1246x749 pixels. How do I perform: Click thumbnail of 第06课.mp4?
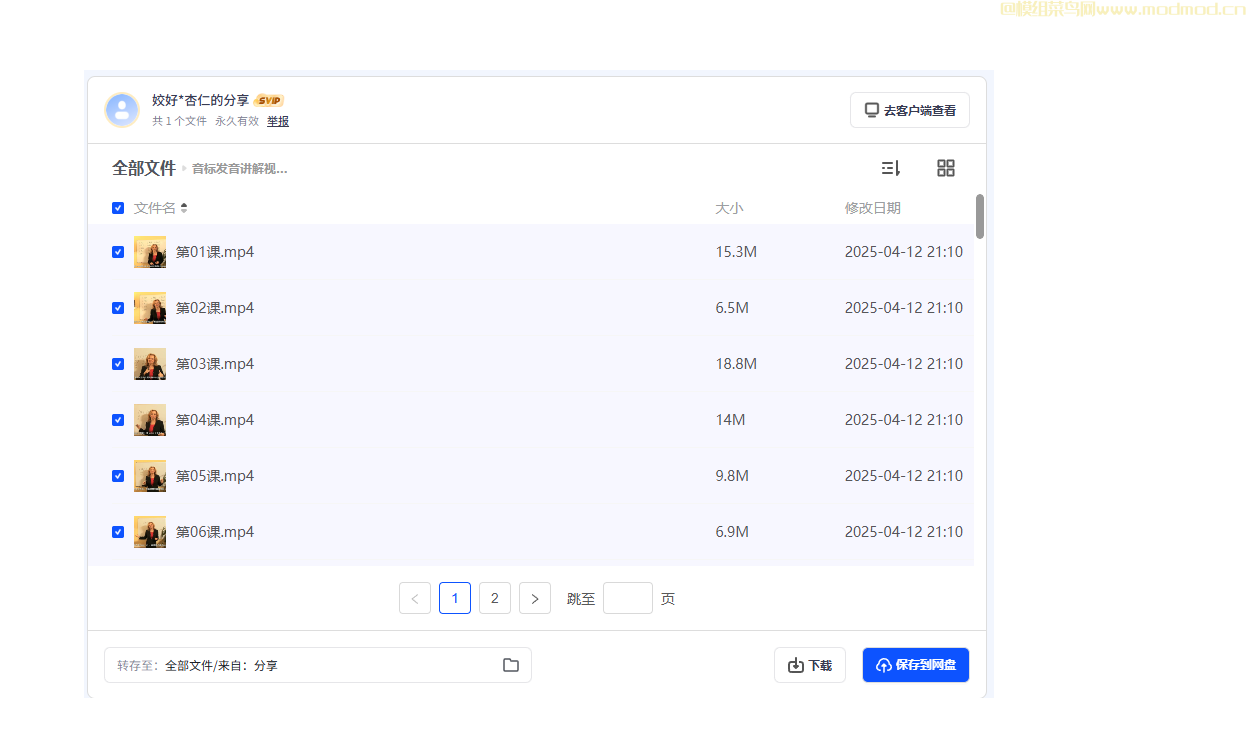point(150,532)
